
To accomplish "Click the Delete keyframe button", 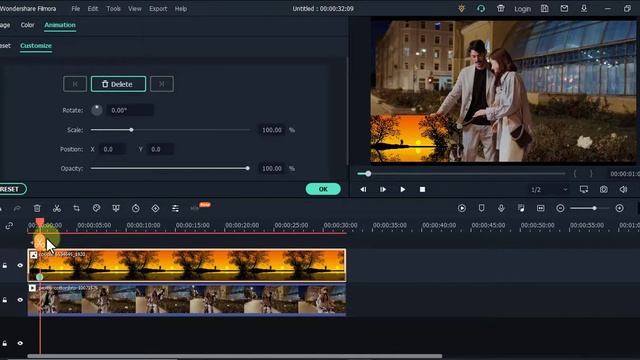I will pyautogui.click(x=118, y=84).
